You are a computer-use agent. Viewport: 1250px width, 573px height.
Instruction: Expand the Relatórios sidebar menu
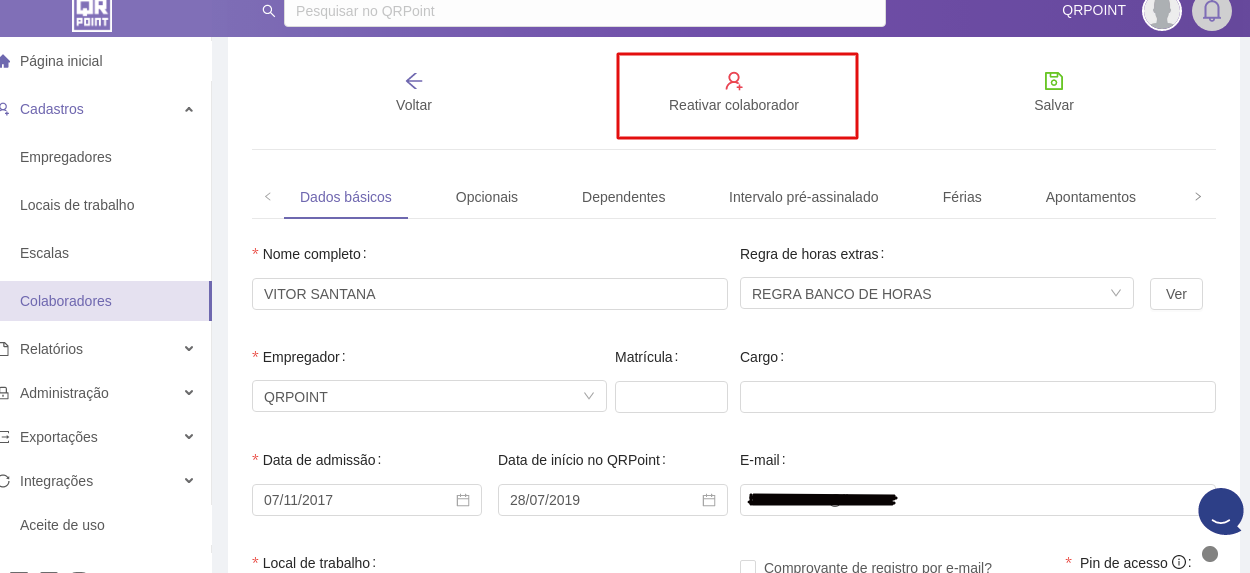click(189, 349)
